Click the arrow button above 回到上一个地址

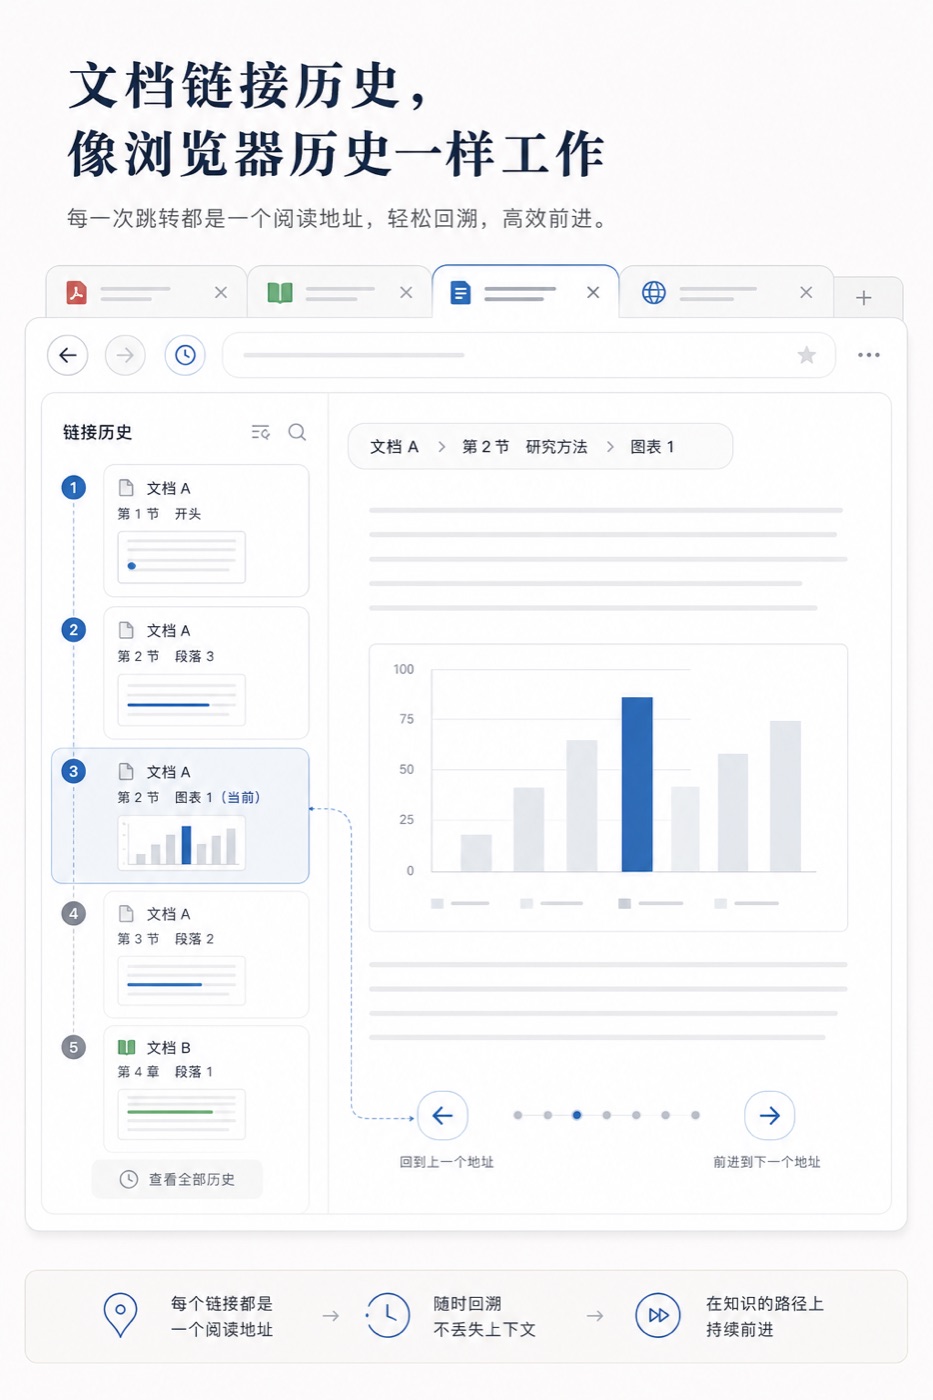[x=442, y=1115]
